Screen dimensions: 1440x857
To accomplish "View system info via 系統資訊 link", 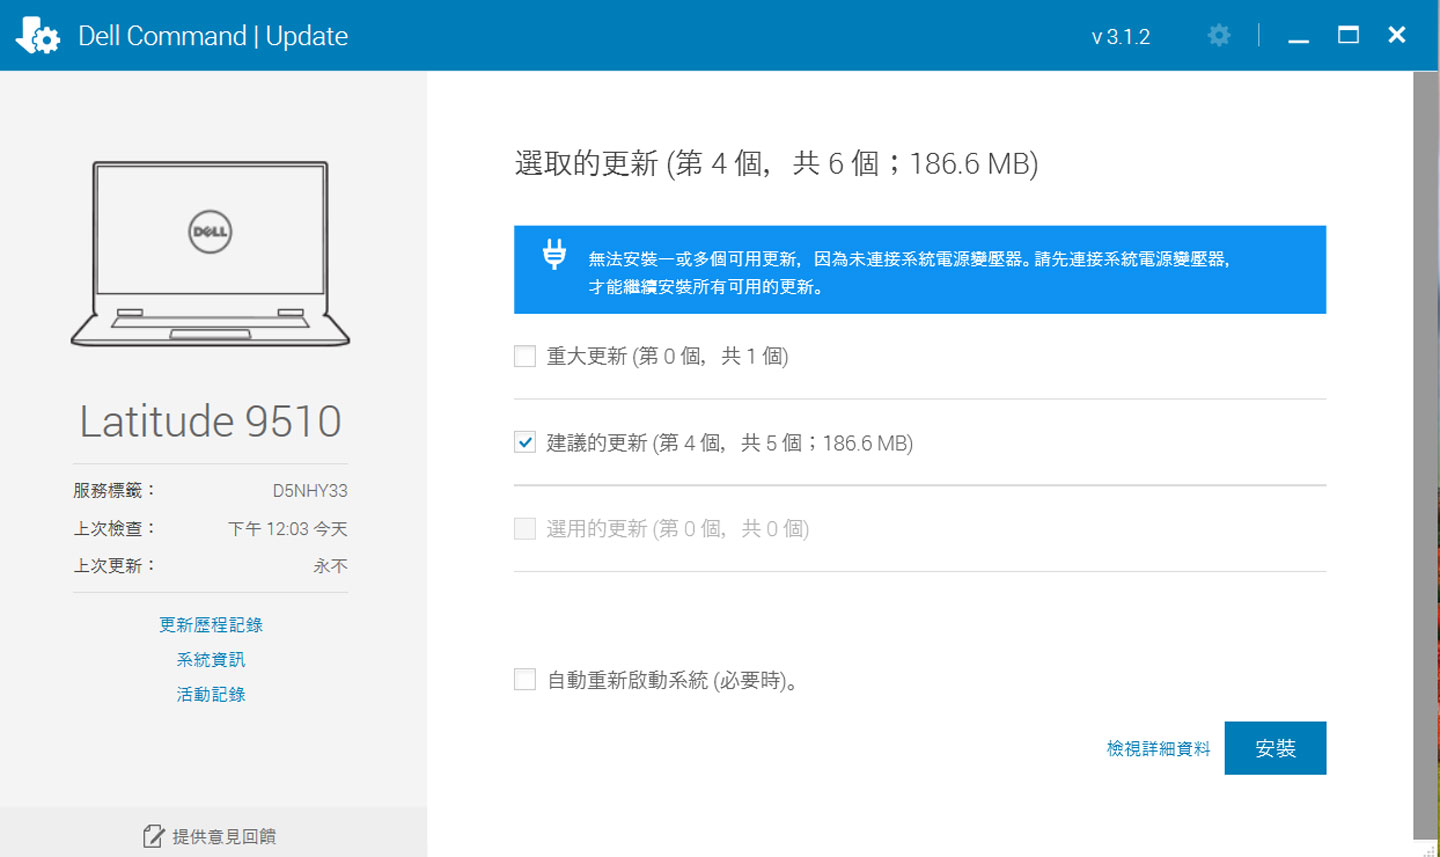I will [210, 659].
